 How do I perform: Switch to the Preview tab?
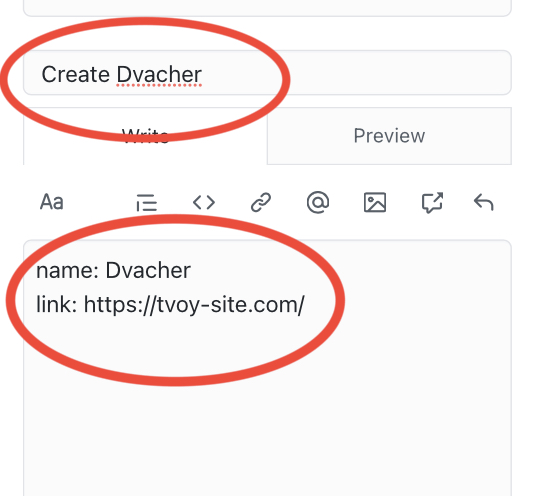click(x=389, y=136)
